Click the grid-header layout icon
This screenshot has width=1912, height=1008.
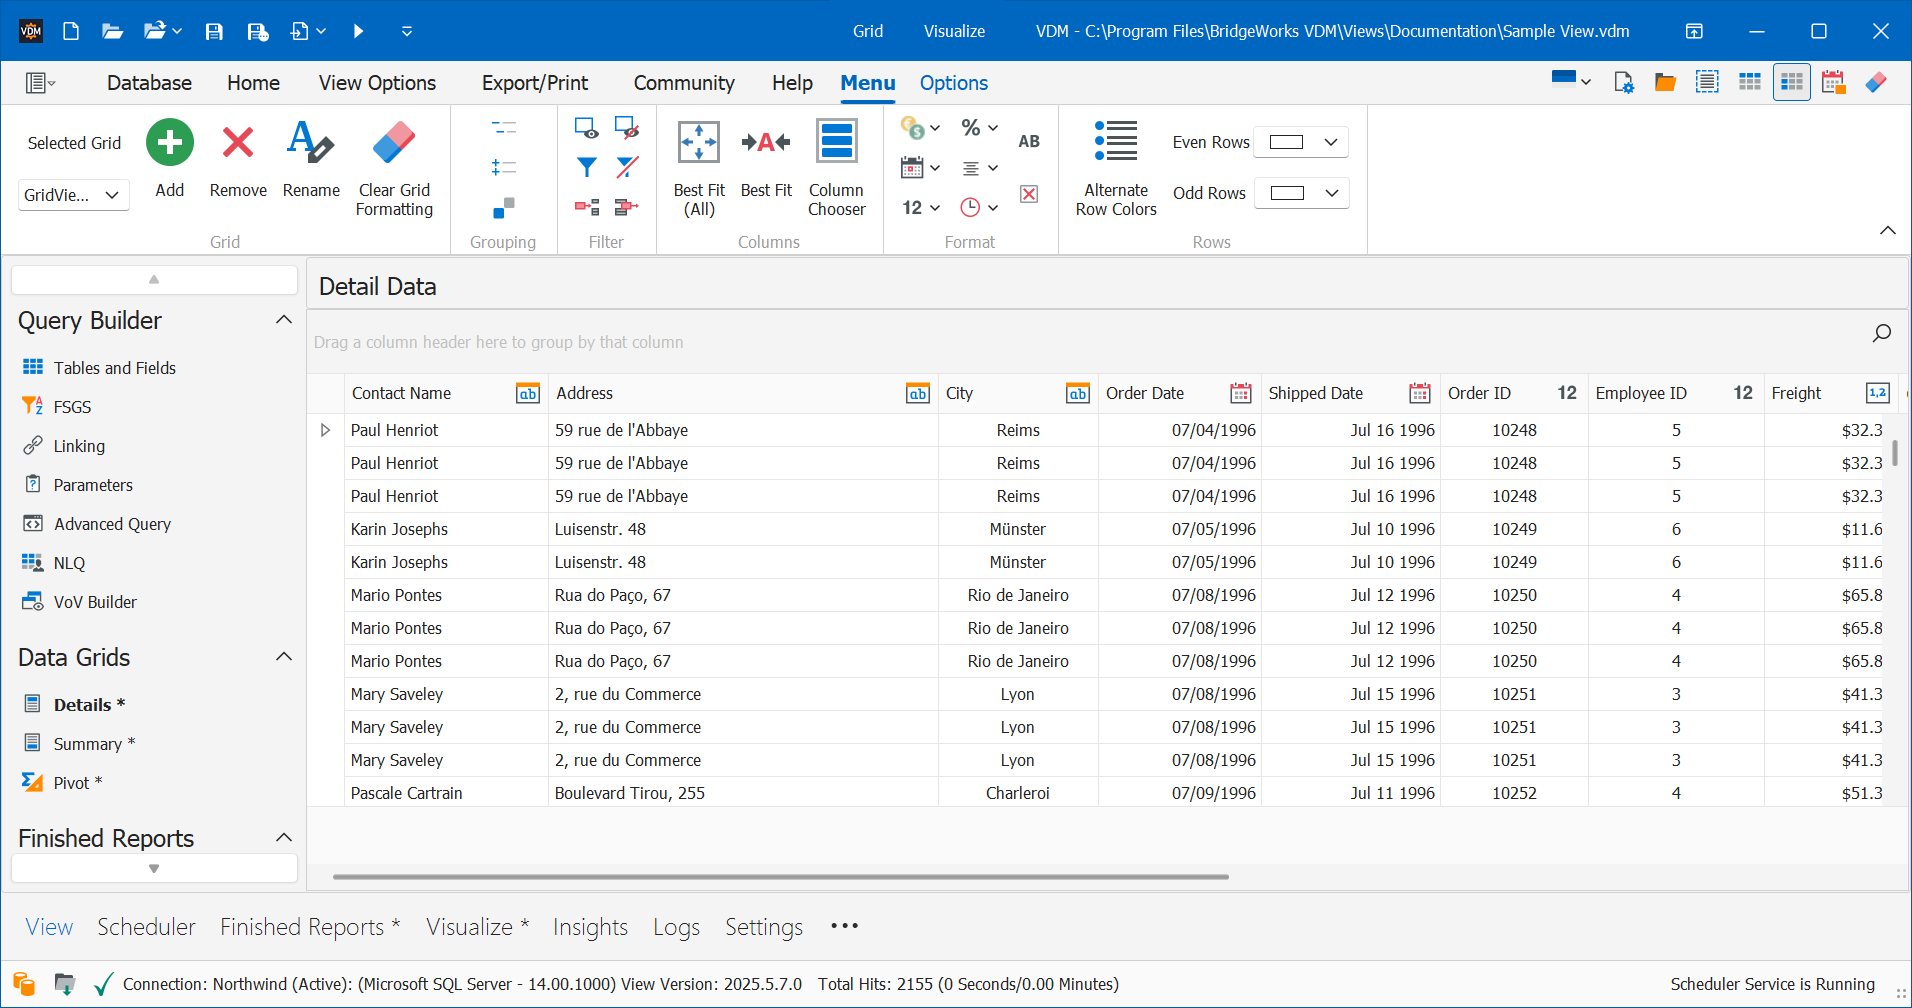1750,82
